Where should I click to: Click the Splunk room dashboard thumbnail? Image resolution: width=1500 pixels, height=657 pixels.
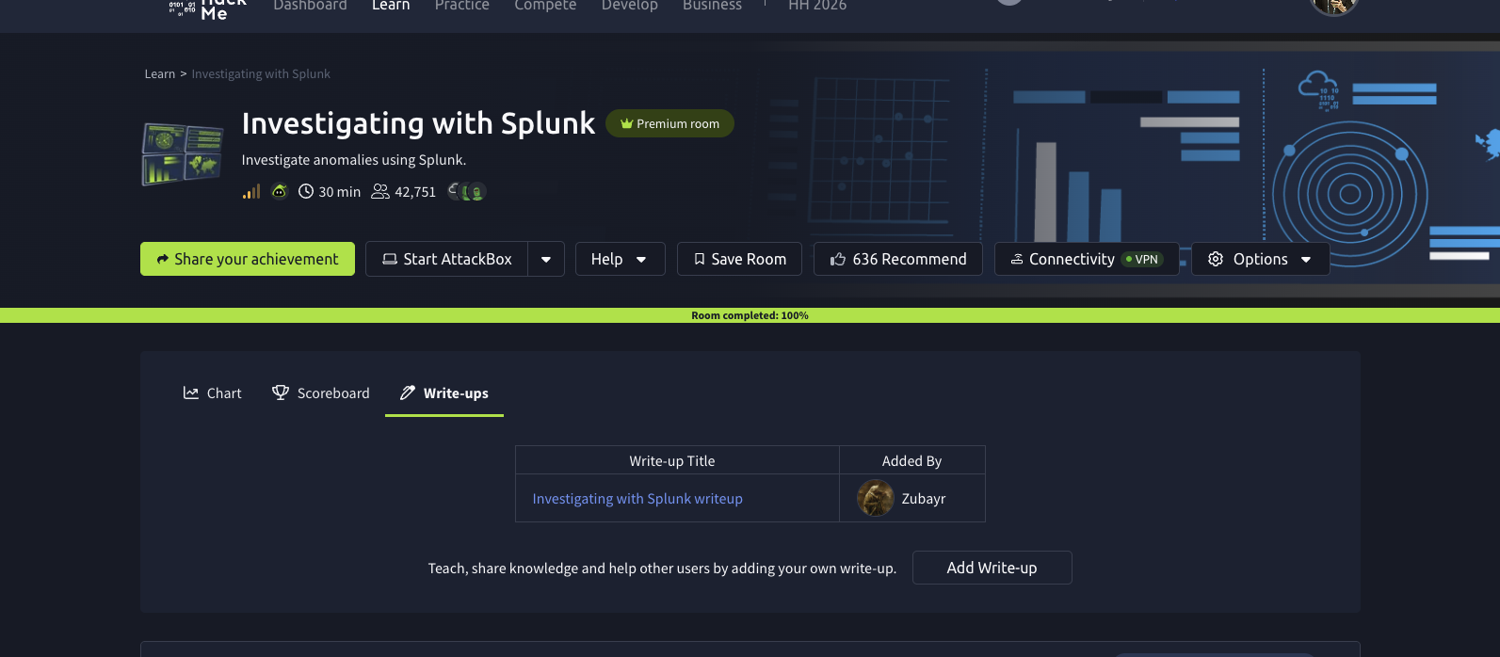[x=182, y=154]
